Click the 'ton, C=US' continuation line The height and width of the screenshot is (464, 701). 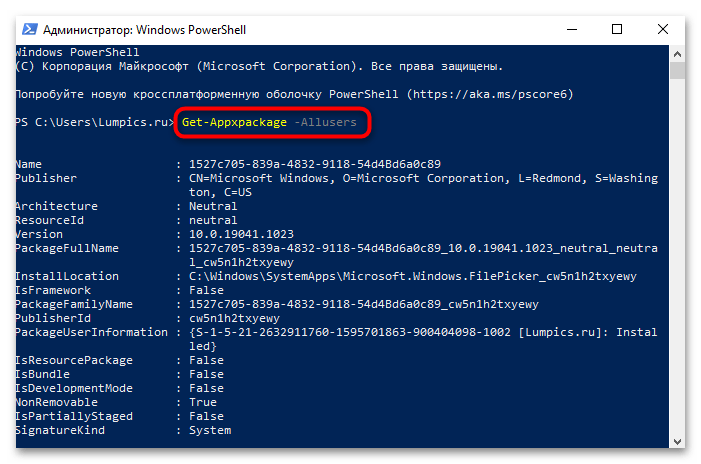220,192
